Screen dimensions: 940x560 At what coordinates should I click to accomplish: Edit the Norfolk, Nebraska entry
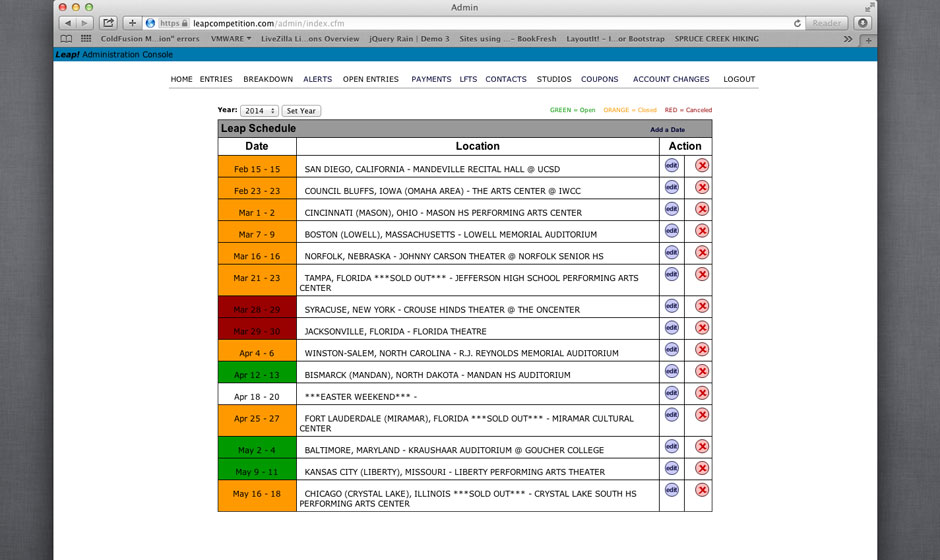(x=671, y=252)
